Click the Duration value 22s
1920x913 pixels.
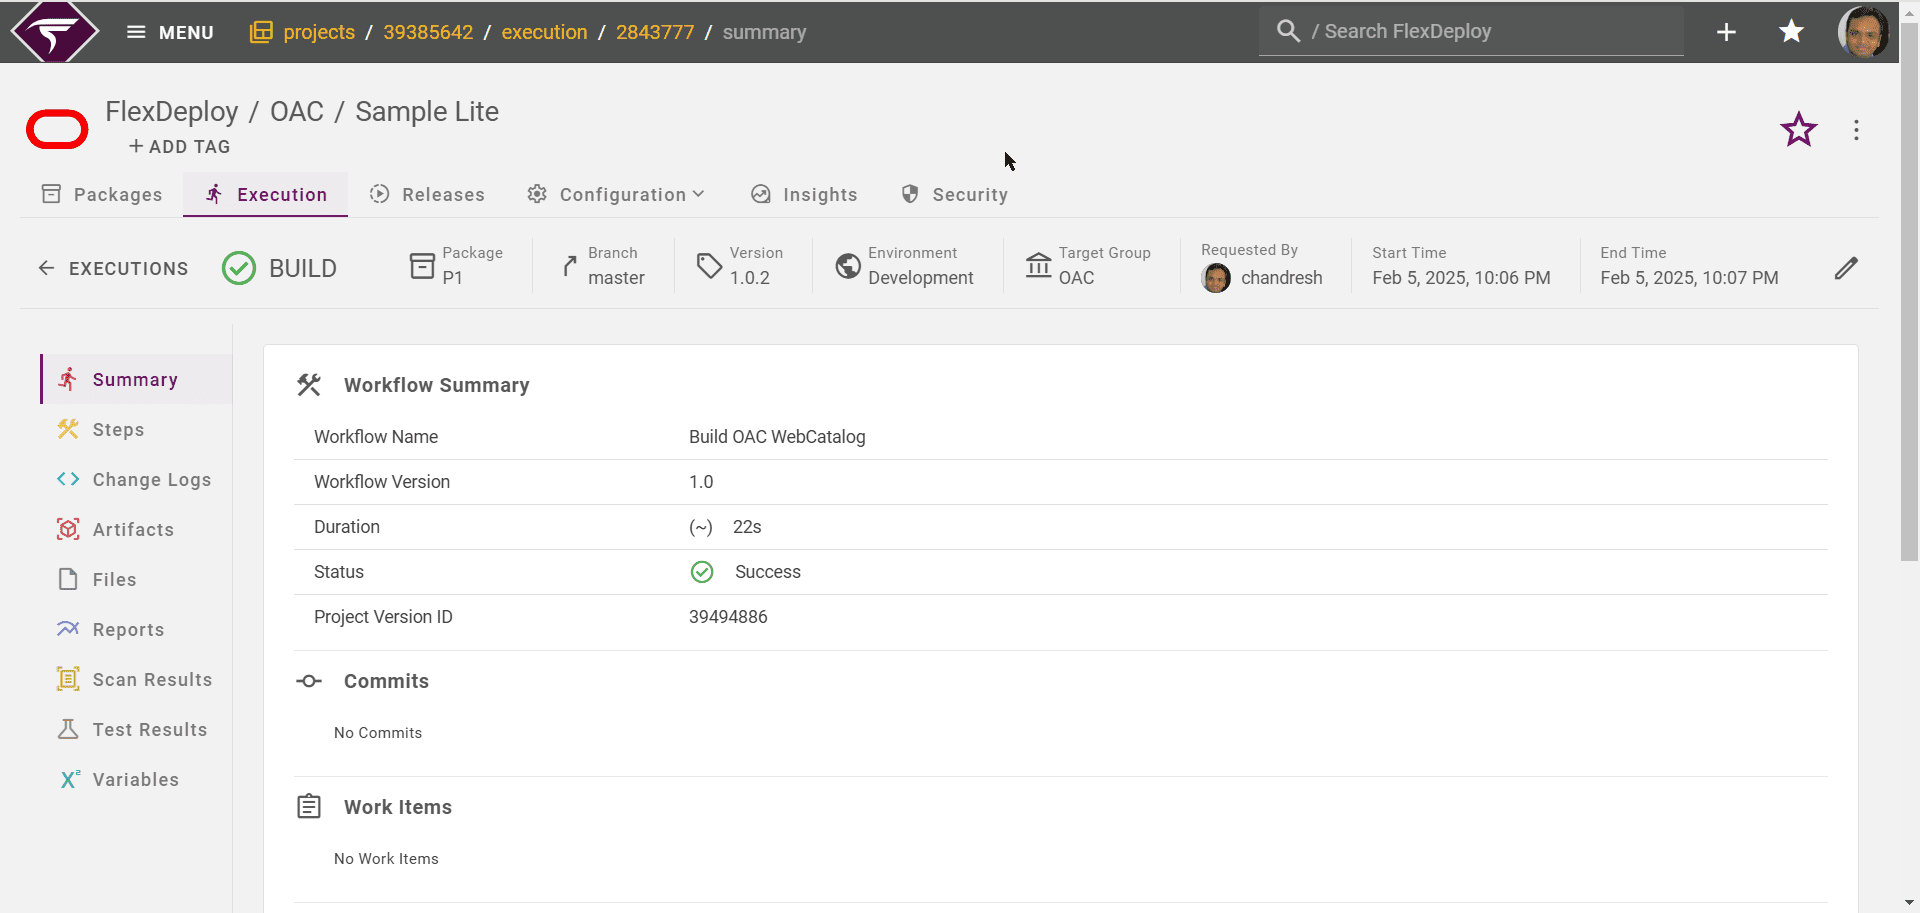[x=747, y=527]
